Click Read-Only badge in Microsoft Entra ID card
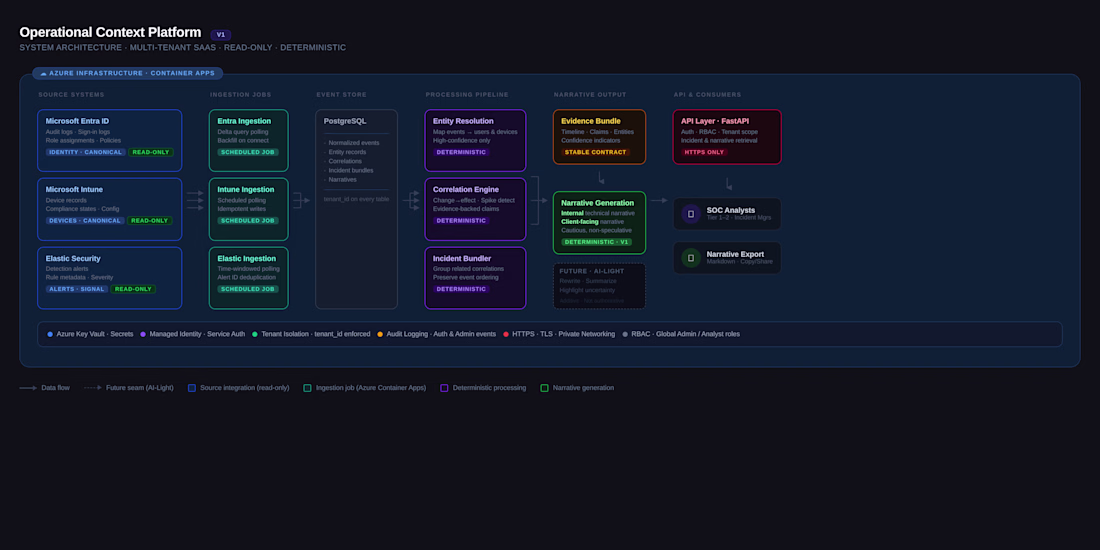Viewport: 1100px width, 550px height. point(151,152)
